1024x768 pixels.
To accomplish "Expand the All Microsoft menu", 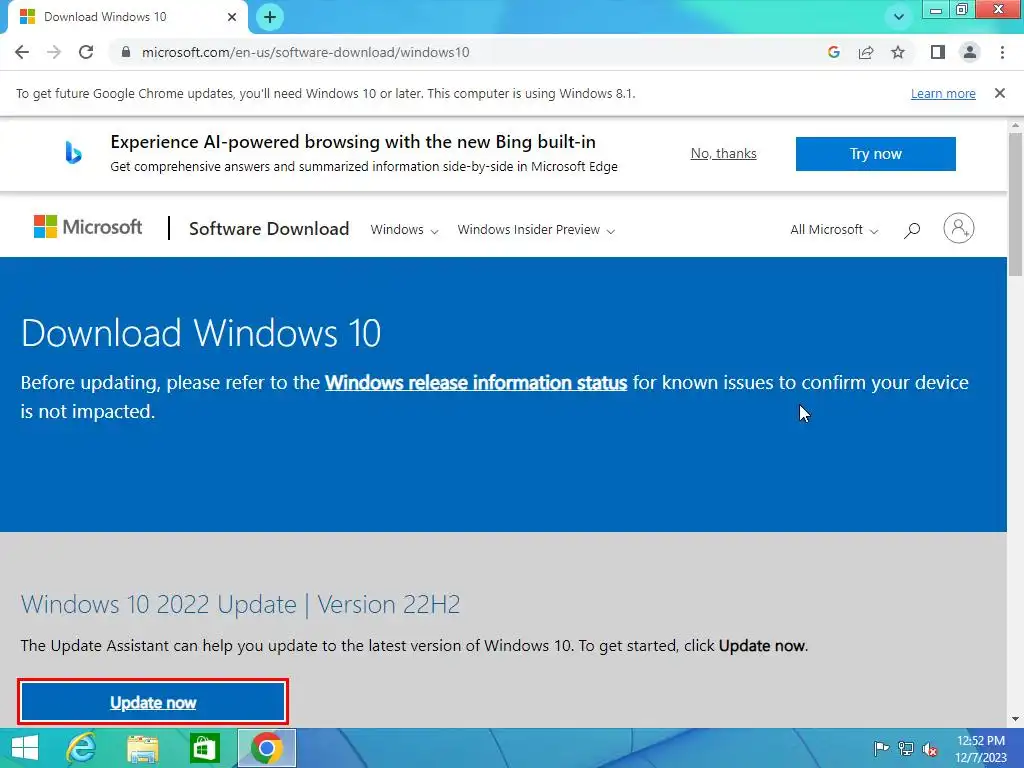I will click(834, 230).
